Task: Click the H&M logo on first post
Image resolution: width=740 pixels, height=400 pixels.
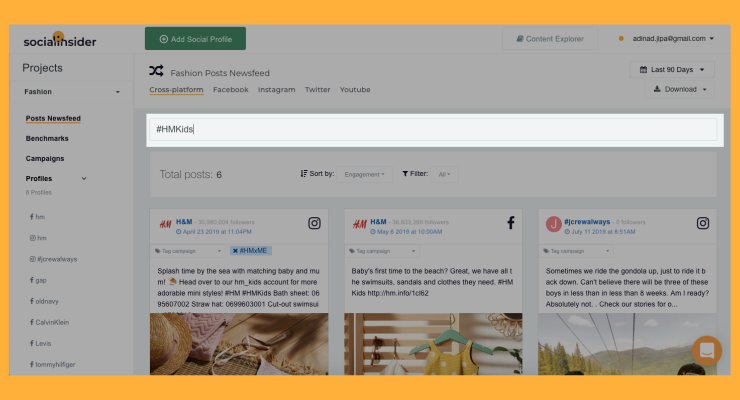Action: tap(165, 224)
